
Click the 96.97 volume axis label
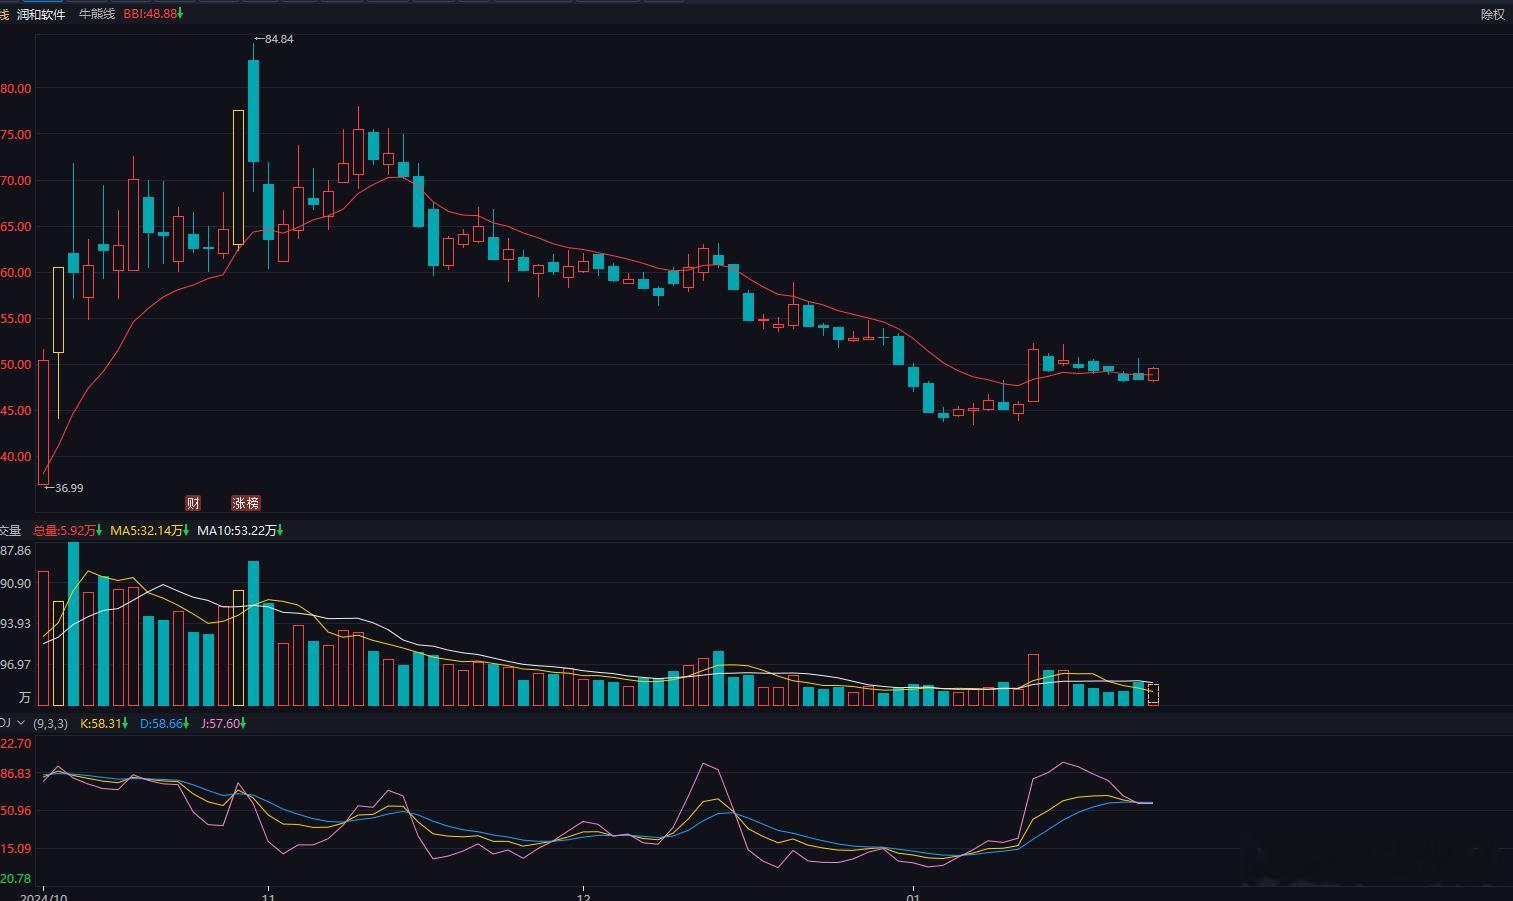tap(16, 664)
